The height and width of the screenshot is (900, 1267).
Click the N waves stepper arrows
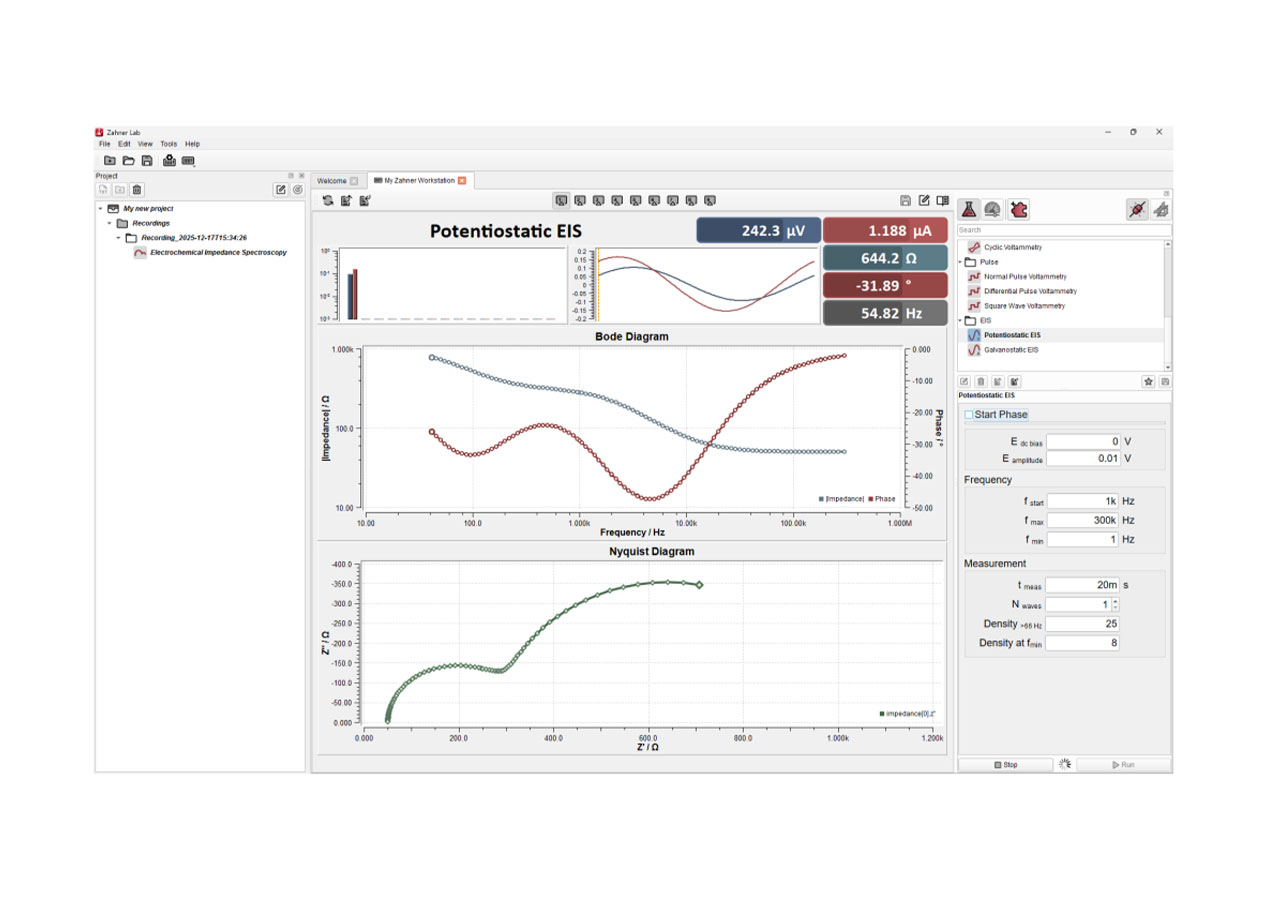[x=1115, y=604]
